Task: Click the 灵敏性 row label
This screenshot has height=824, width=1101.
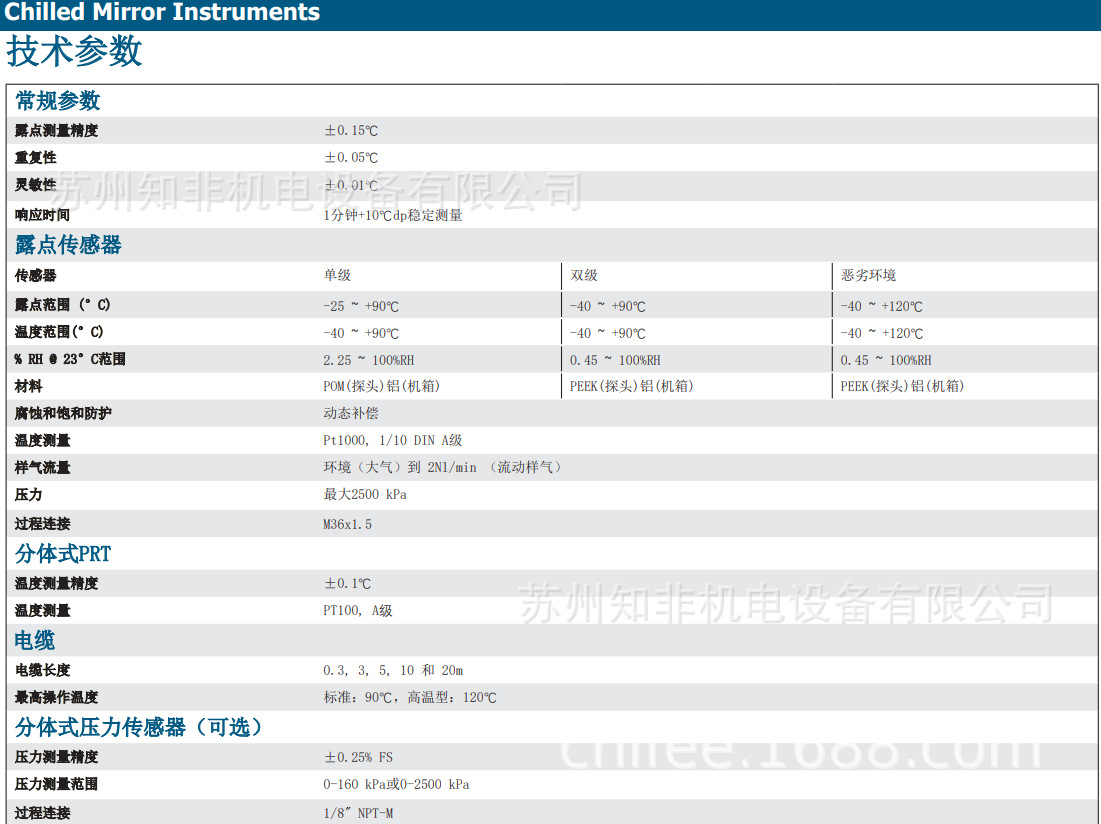Action: pos(35,185)
